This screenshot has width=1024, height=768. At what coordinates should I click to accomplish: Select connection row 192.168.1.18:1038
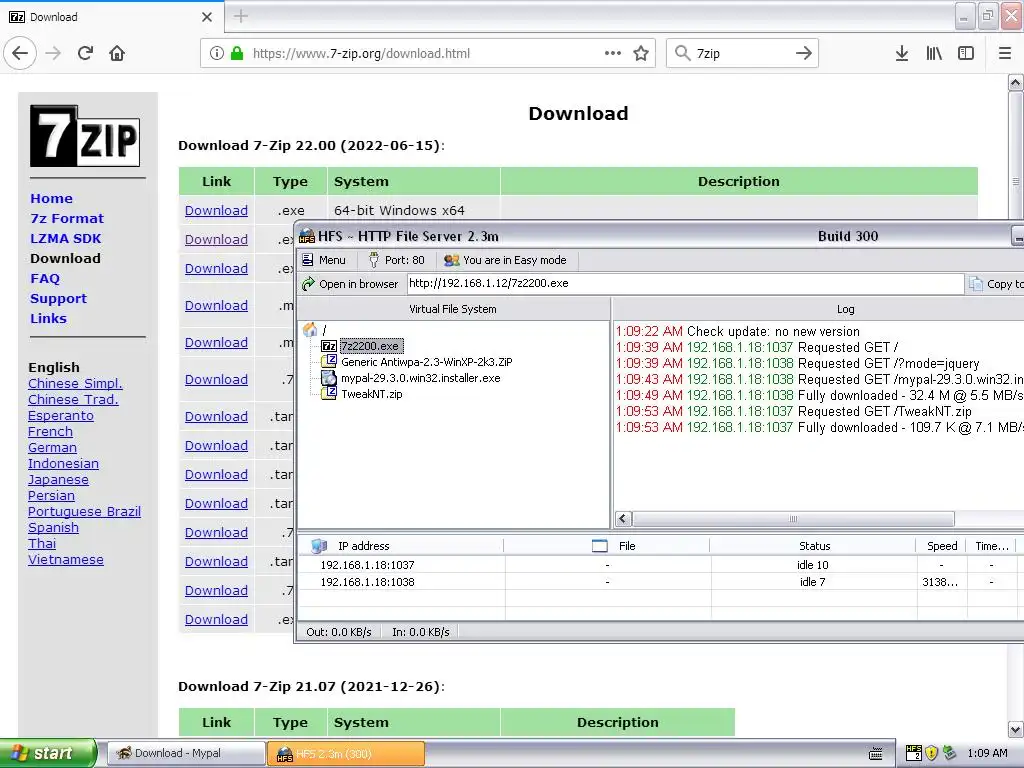[x=660, y=582]
